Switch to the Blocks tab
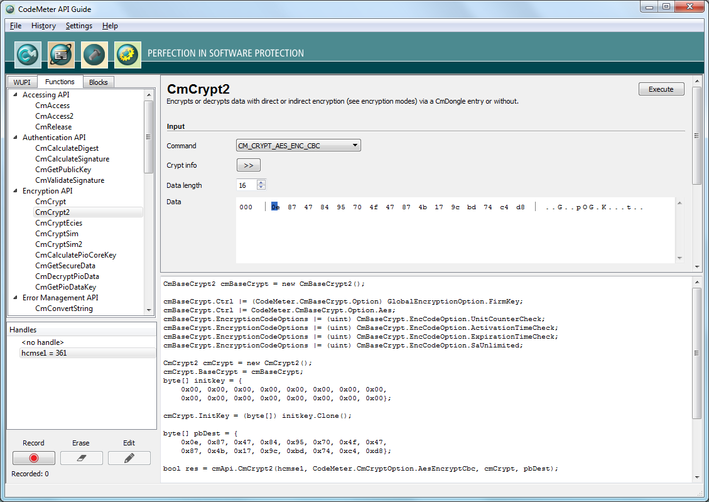 tap(98, 82)
